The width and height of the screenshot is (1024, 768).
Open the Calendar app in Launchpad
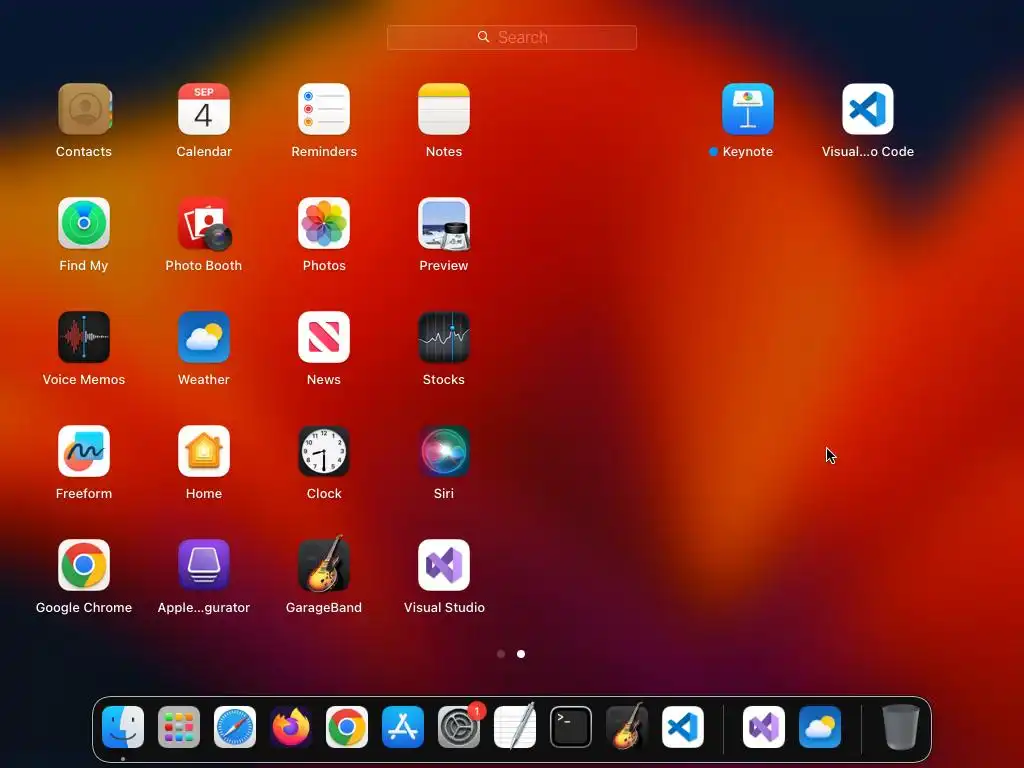(204, 109)
